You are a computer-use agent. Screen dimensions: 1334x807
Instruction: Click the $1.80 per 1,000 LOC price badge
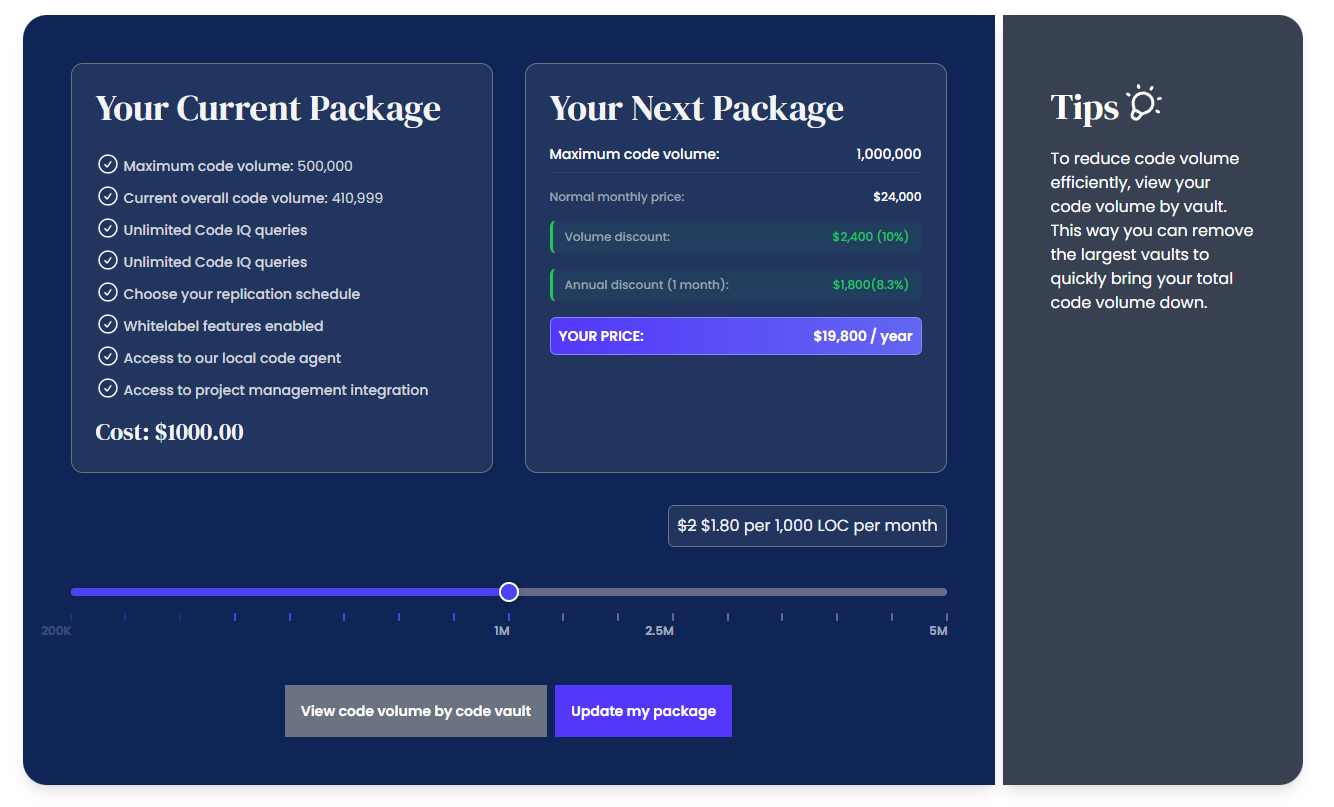click(x=807, y=526)
